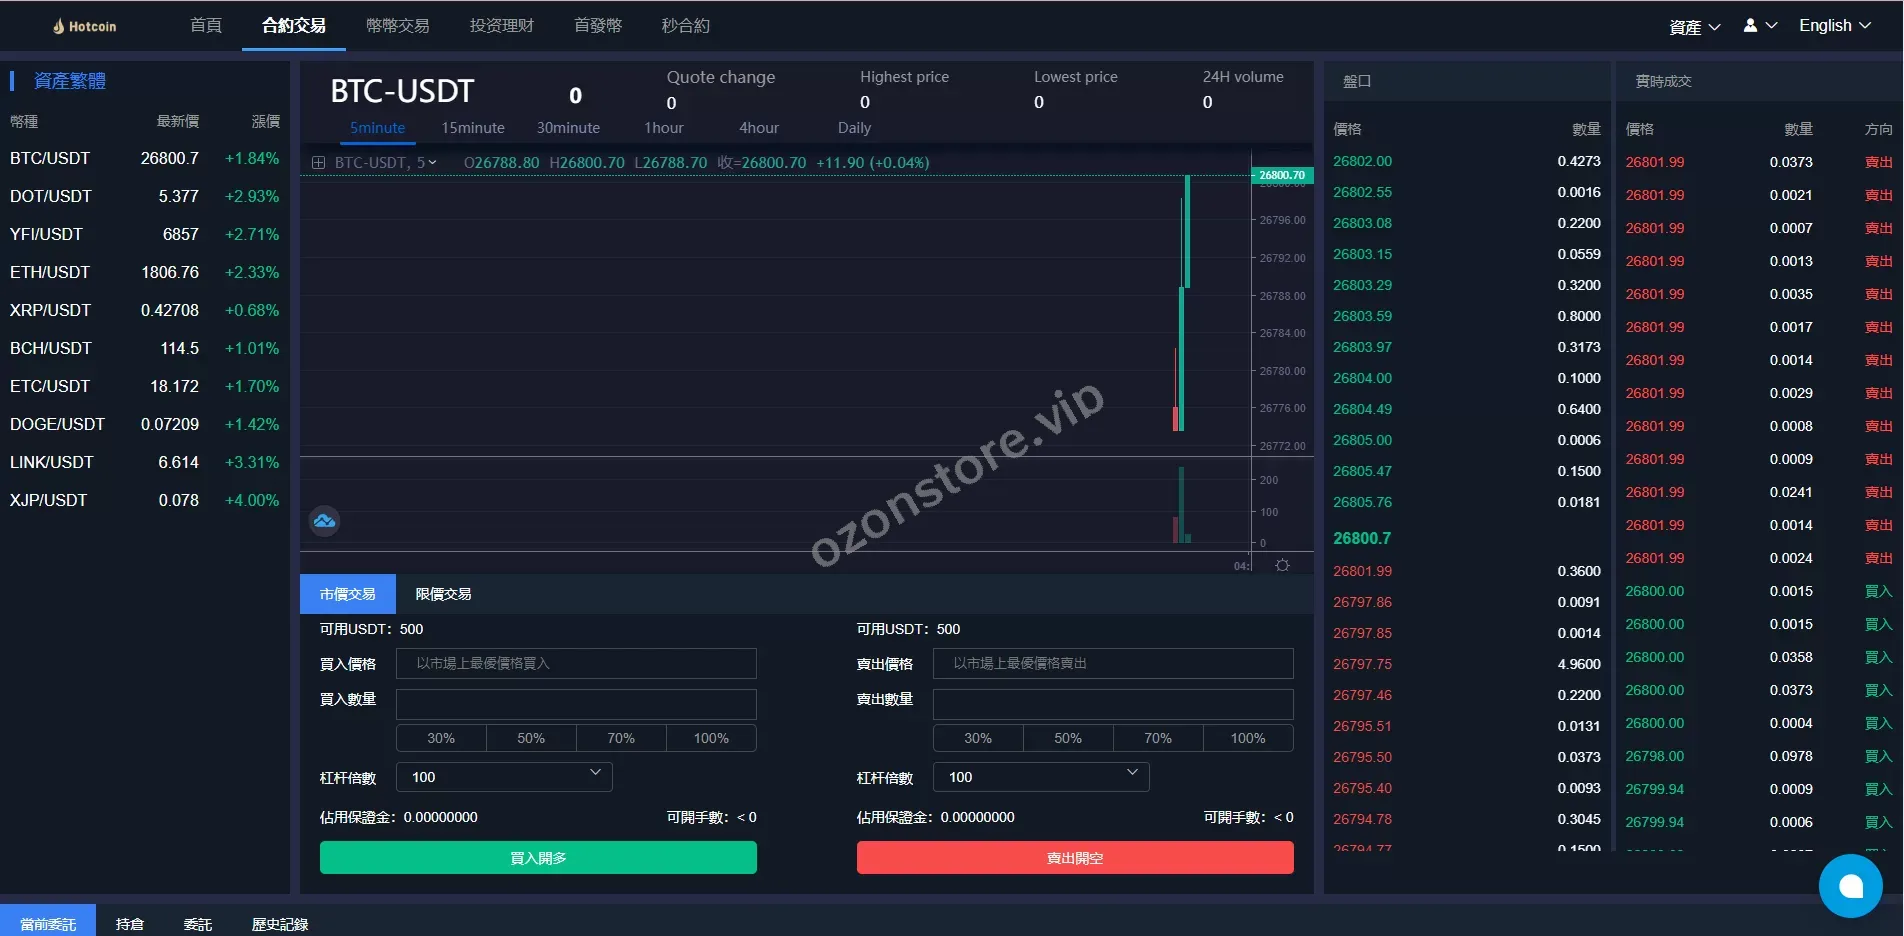Open the English language dropdown
The width and height of the screenshot is (1904, 936).
(x=1834, y=26)
